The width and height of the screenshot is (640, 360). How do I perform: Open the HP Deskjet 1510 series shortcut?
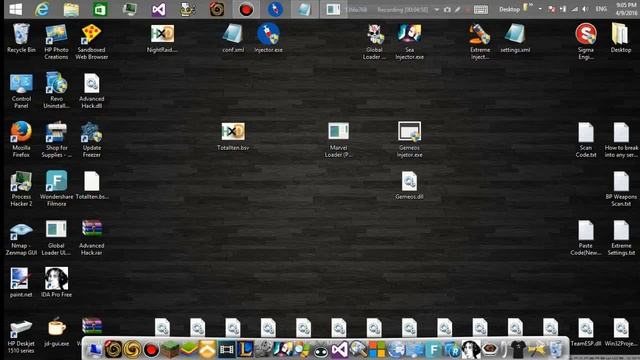click(x=21, y=336)
